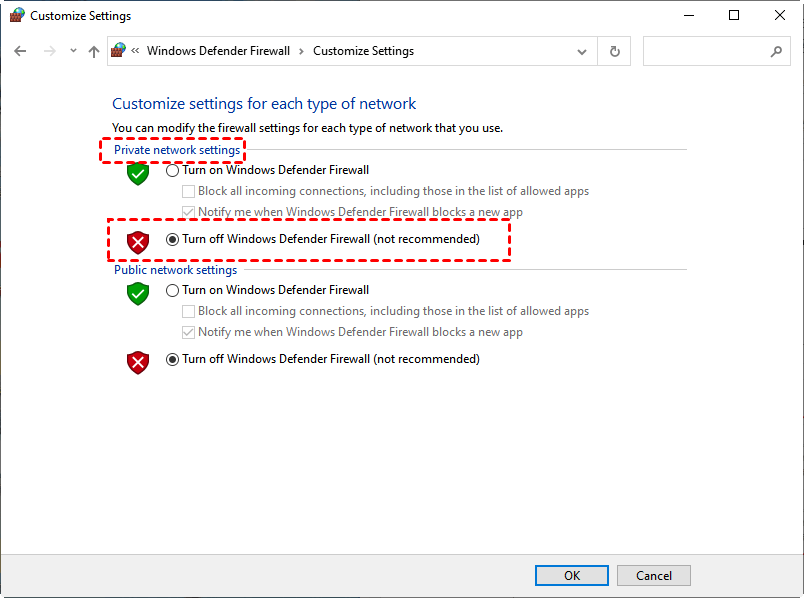The height and width of the screenshot is (598, 804).
Task: Turn on Windows Defender Firewall for Private network
Action: point(173,170)
